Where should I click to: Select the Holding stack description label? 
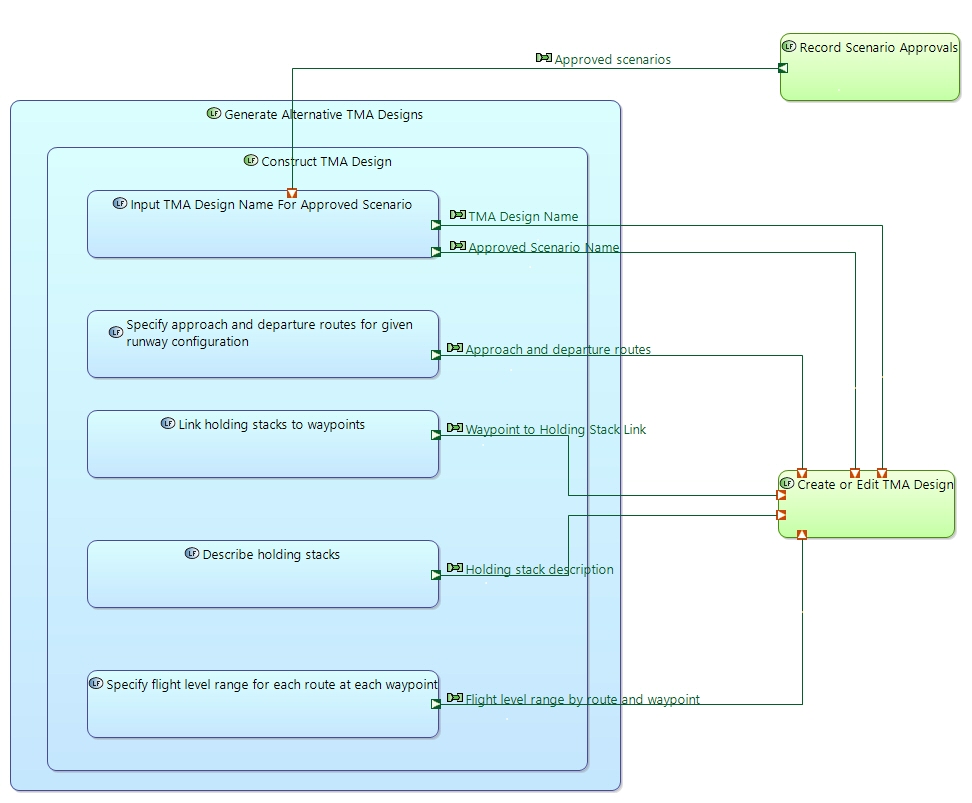[539, 570]
